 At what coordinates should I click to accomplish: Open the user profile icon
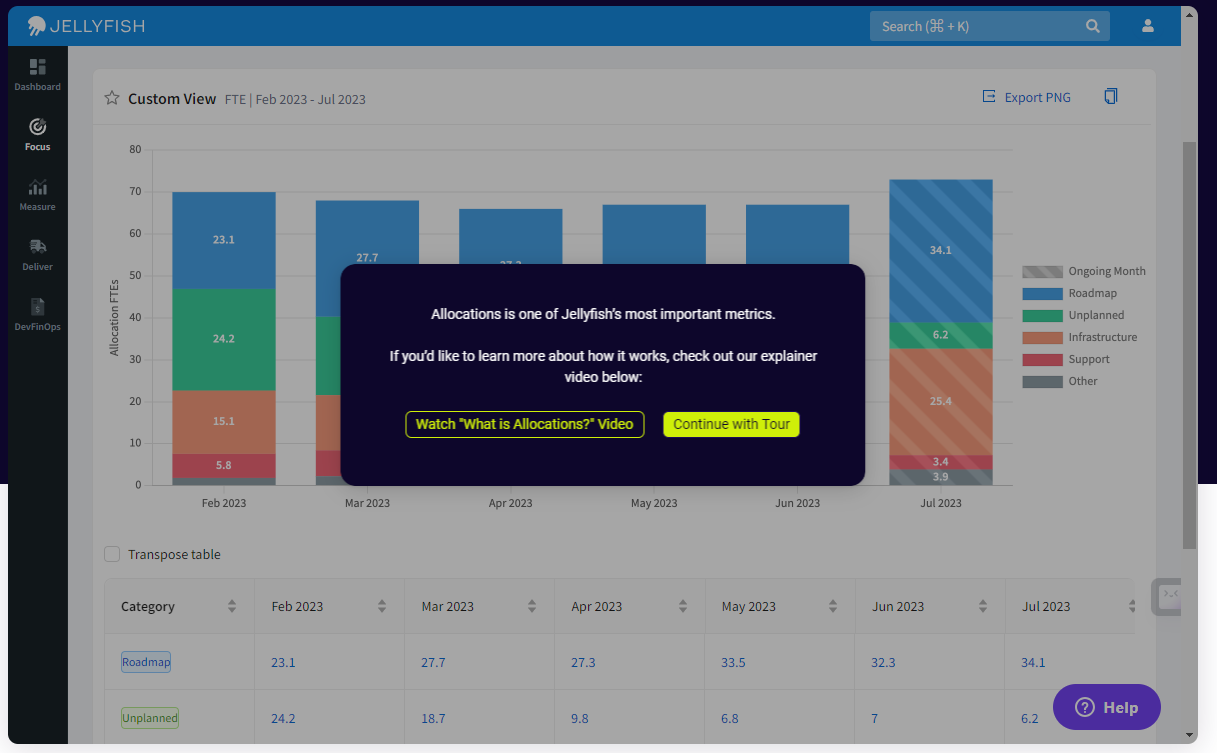(1148, 26)
